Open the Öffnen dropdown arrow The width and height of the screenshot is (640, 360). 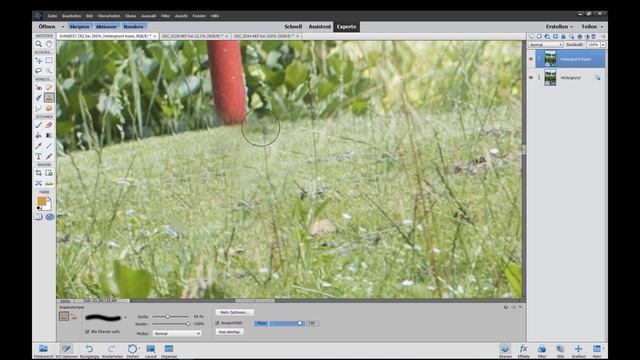(x=62, y=27)
